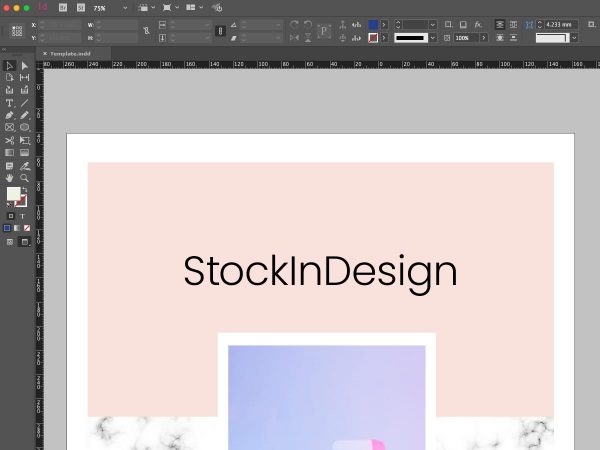Click the flip horizontal icon
The height and width of the screenshot is (450, 600).
(x=294, y=38)
